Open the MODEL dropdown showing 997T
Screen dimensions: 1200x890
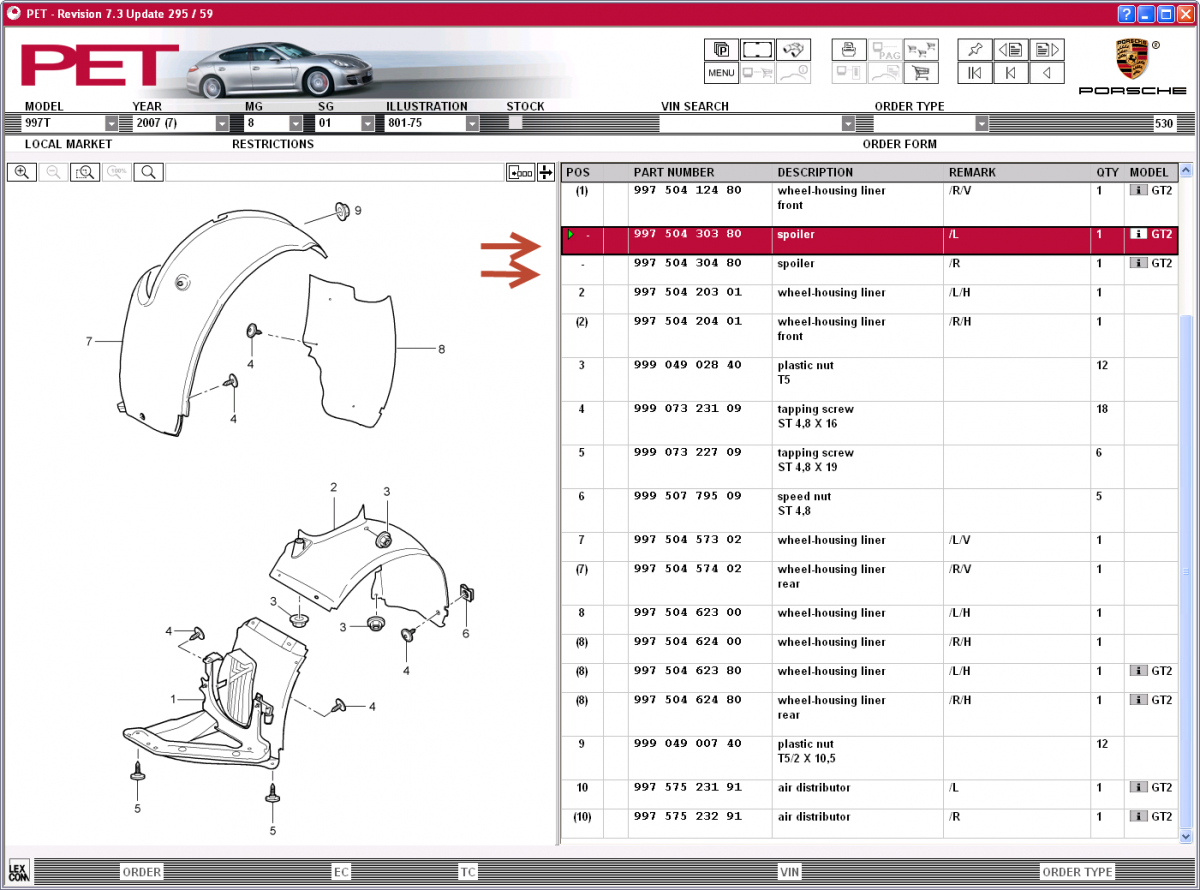pyautogui.click(x=111, y=124)
